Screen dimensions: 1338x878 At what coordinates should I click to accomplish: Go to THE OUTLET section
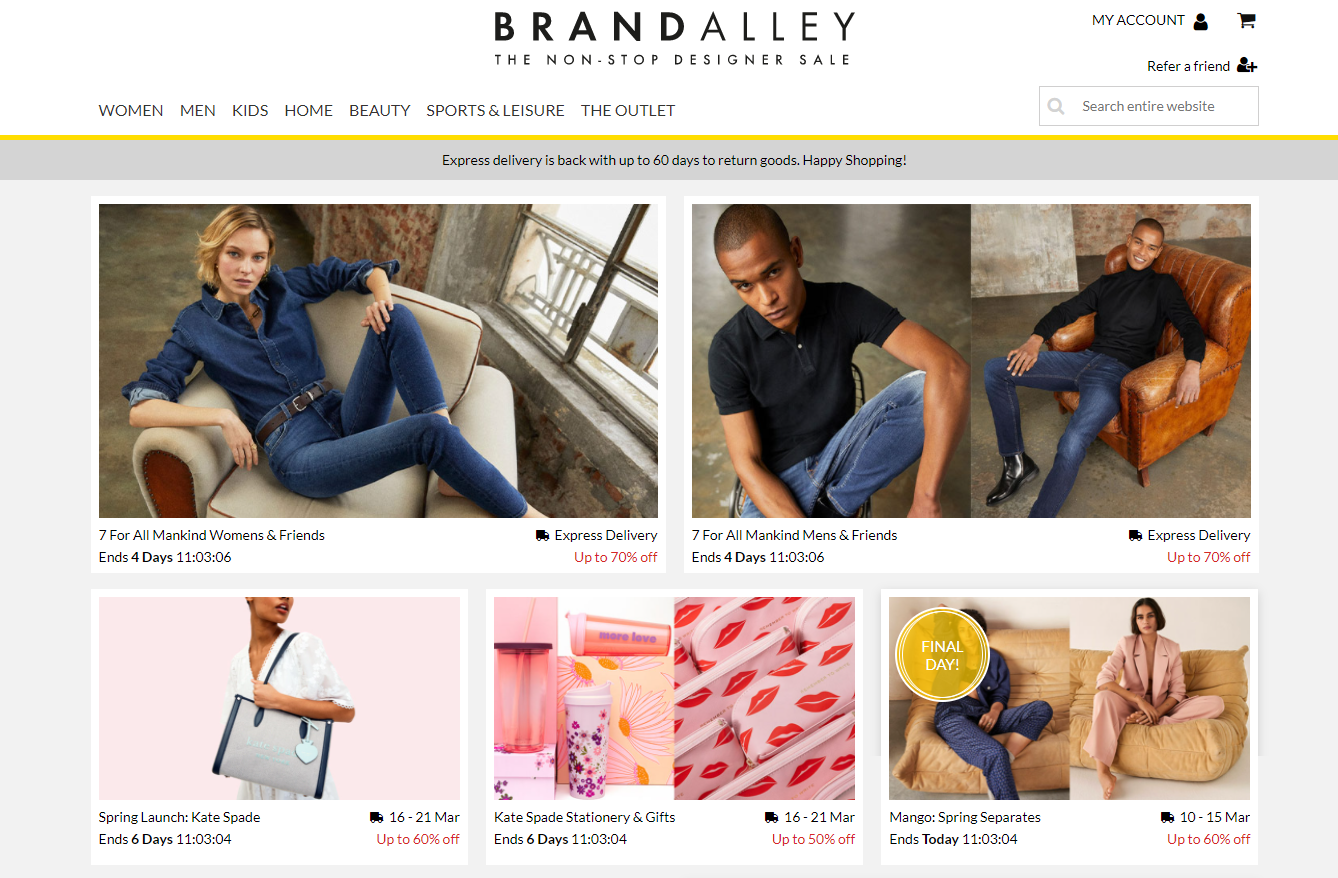(x=628, y=110)
